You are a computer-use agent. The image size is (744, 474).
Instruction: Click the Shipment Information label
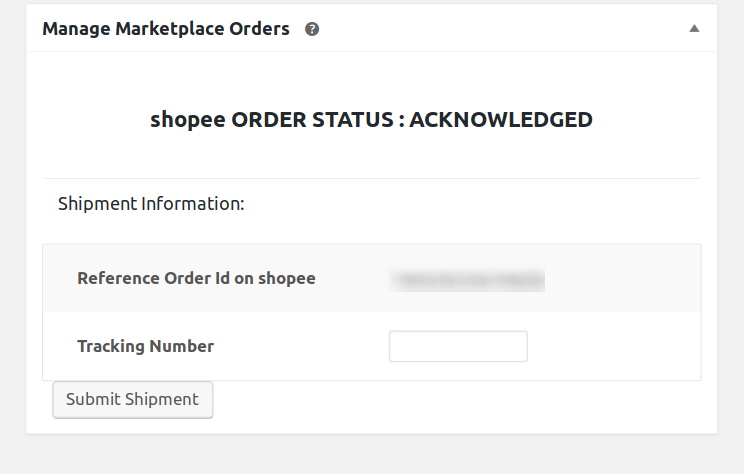[x=151, y=204]
